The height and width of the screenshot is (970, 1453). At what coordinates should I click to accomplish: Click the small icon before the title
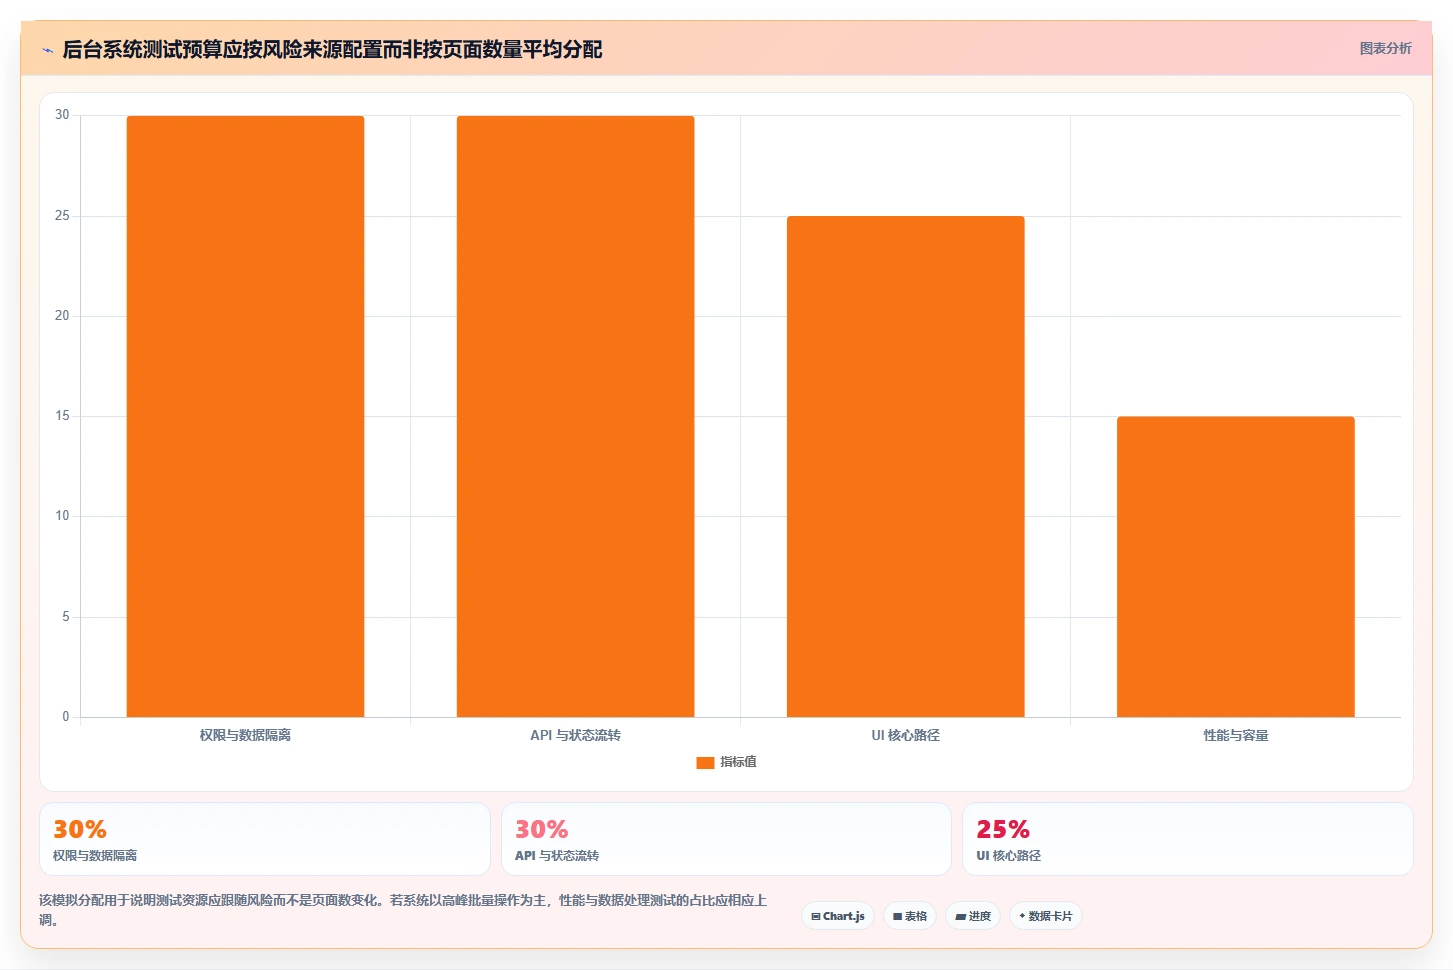click(x=47, y=50)
